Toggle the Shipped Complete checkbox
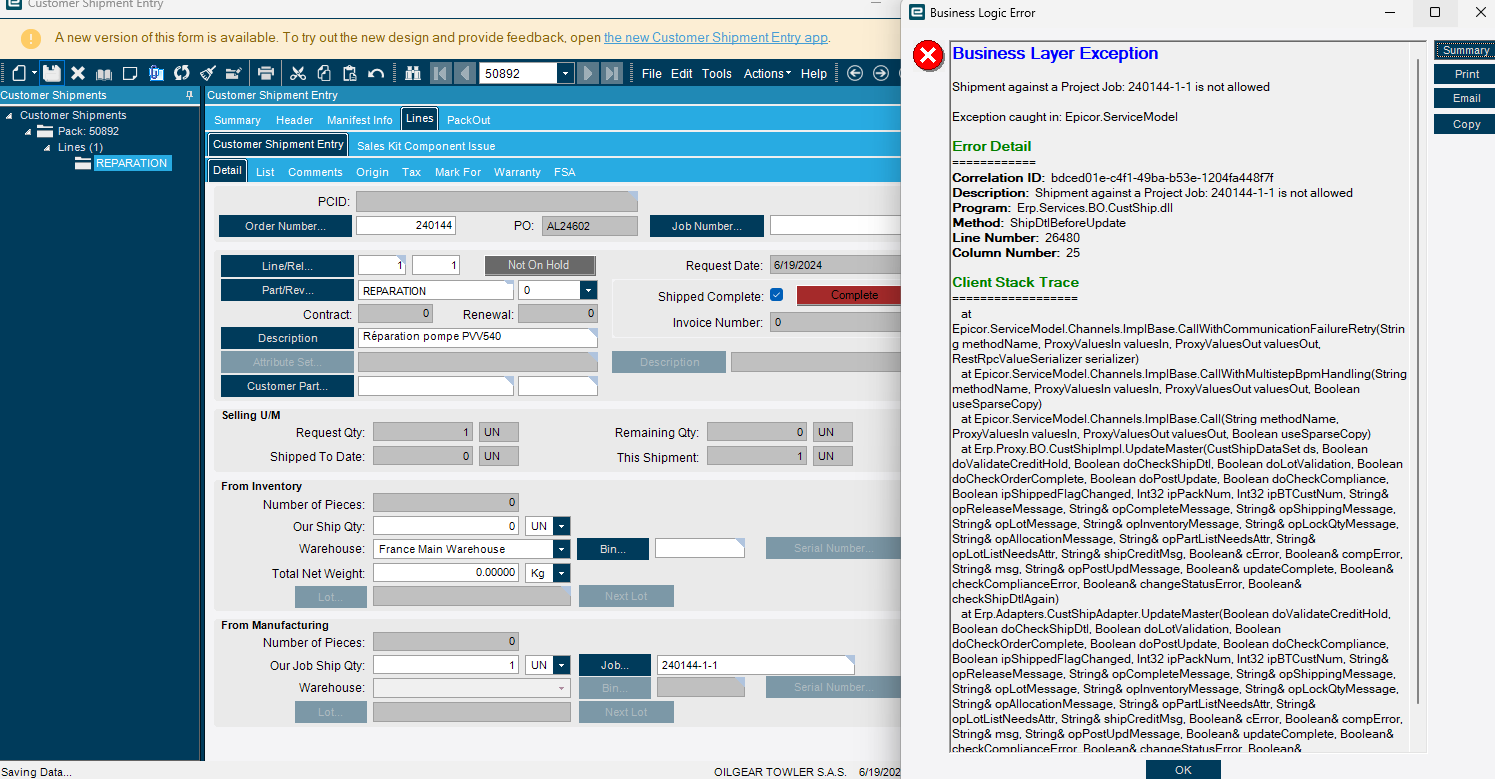This screenshot has height=779, width=1495. pos(776,295)
